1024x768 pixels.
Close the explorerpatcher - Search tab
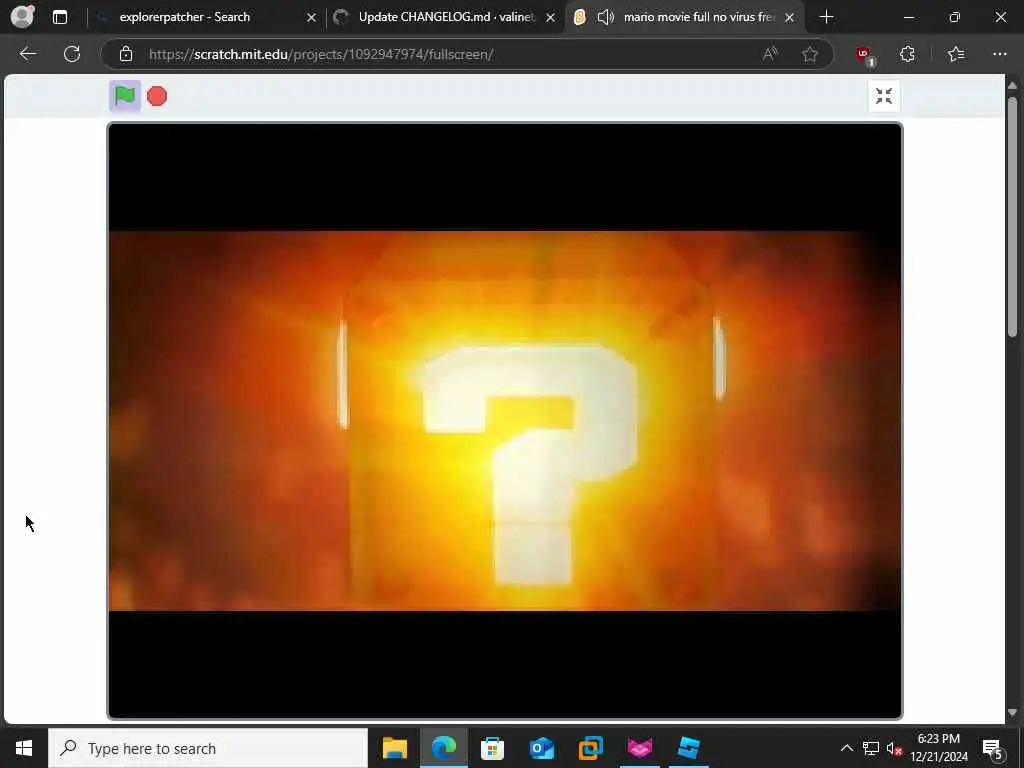(312, 18)
